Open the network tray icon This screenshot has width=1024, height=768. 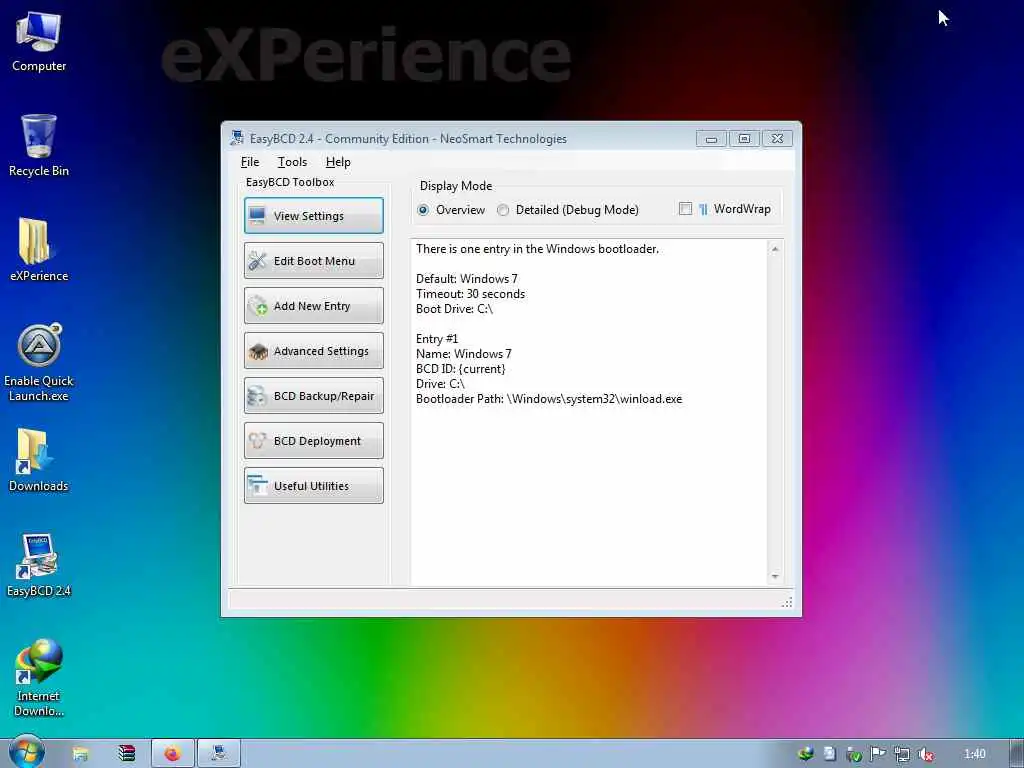901,754
